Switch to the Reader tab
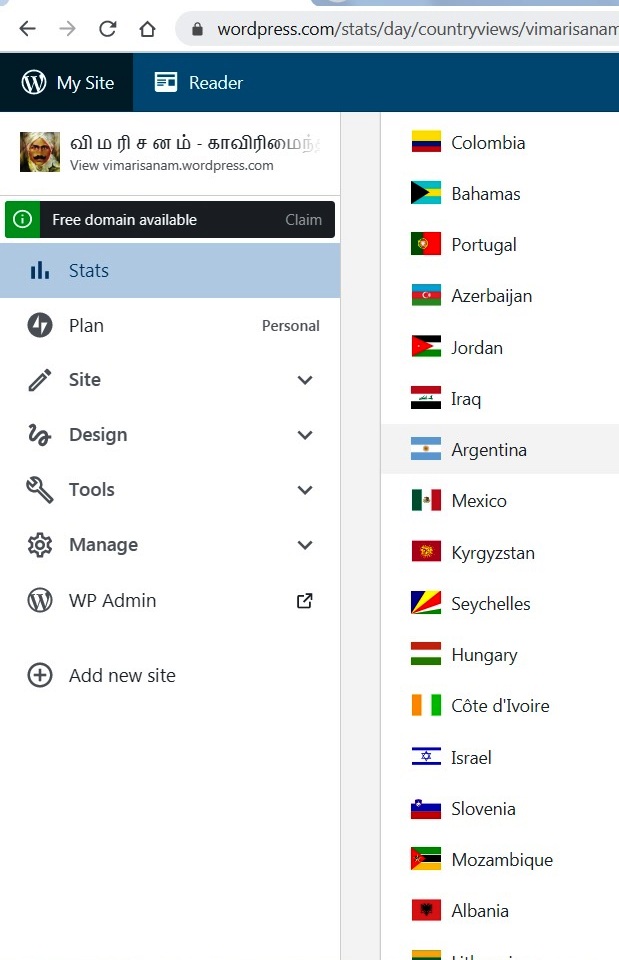Viewport: 619px width, 960px height. (199, 83)
